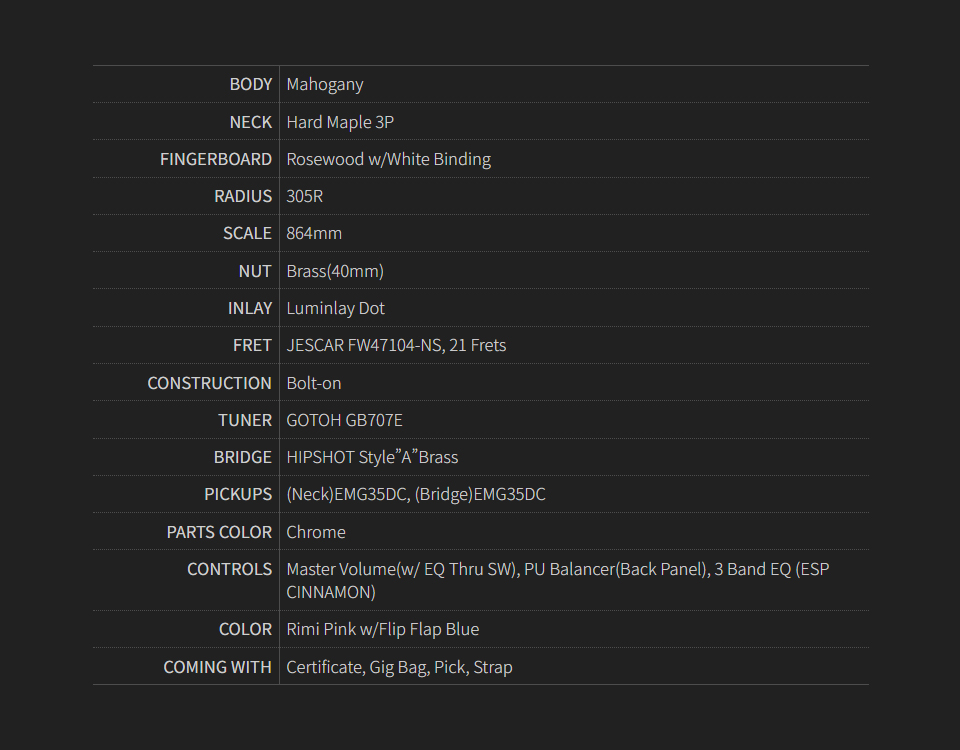
Task: Click the EMG35DC pickups value
Action: (416, 494)
